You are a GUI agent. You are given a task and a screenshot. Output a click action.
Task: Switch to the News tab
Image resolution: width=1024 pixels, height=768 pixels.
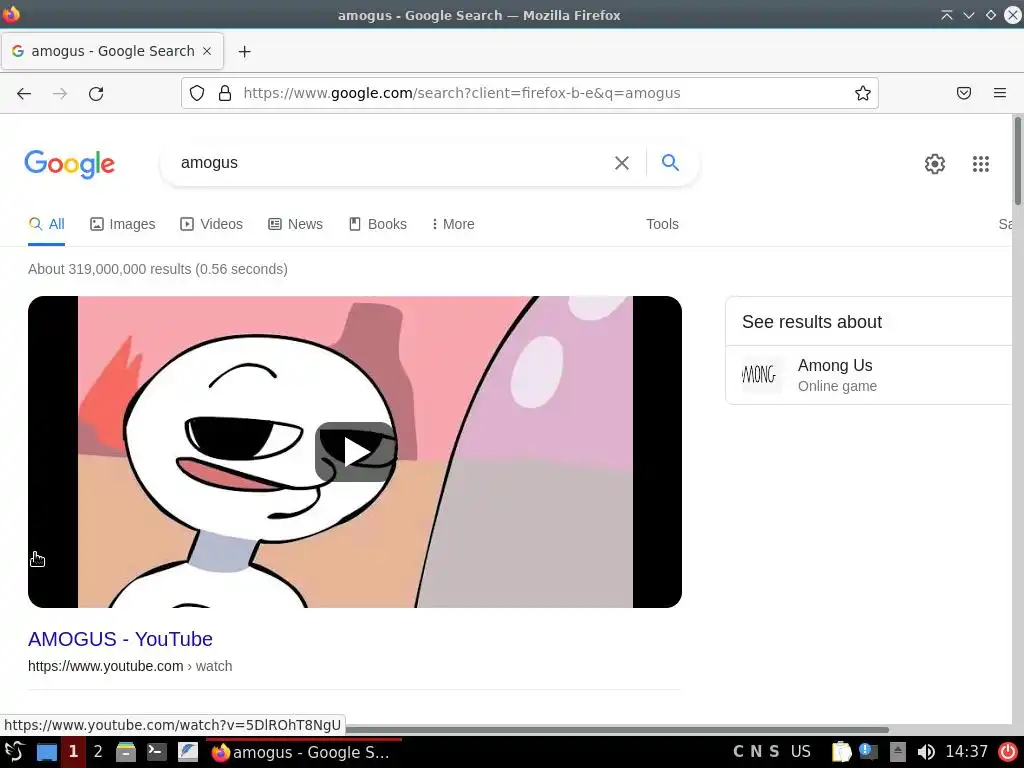(x=295, y=224)
